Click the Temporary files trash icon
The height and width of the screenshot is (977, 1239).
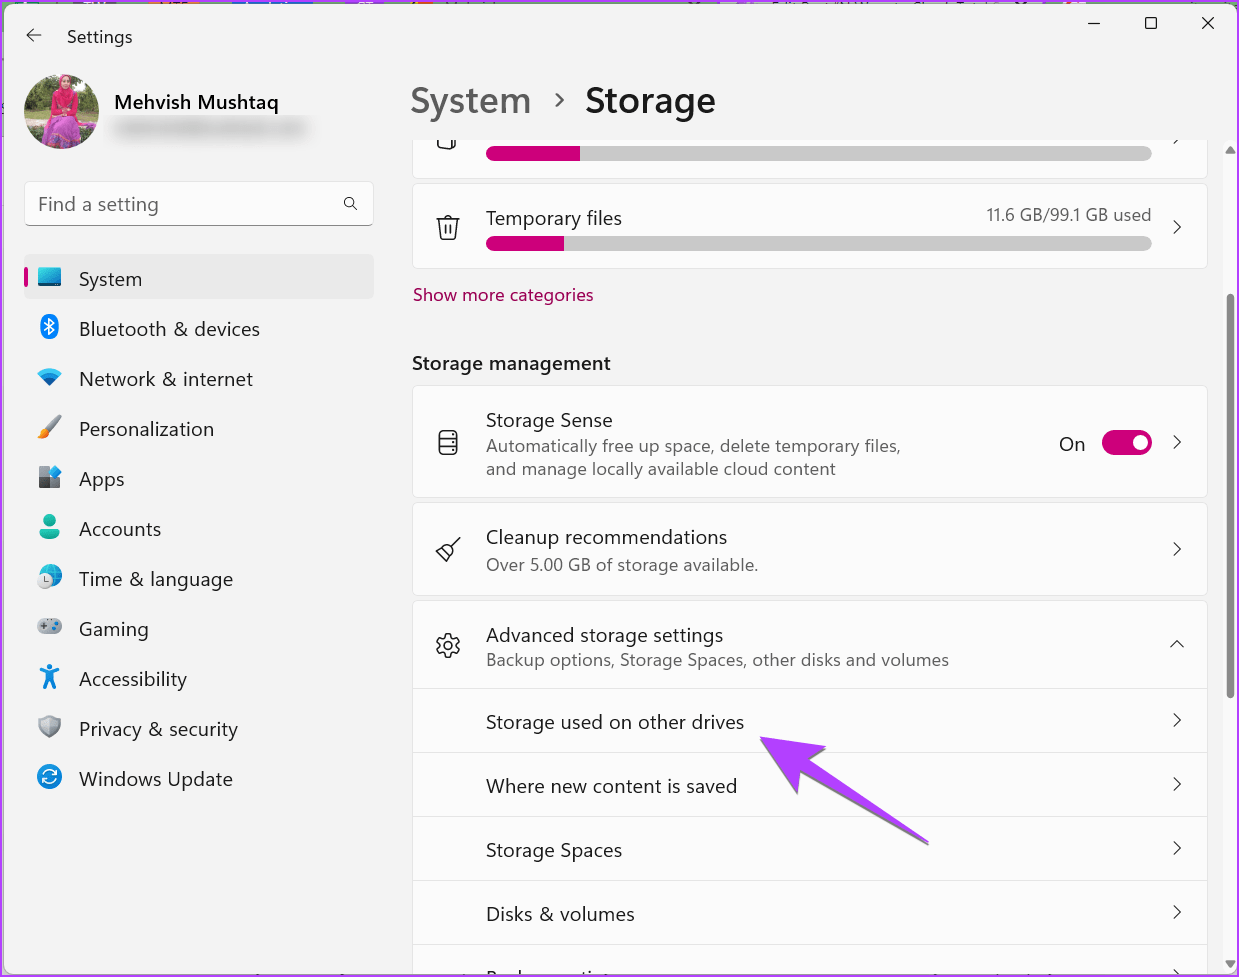448,227
